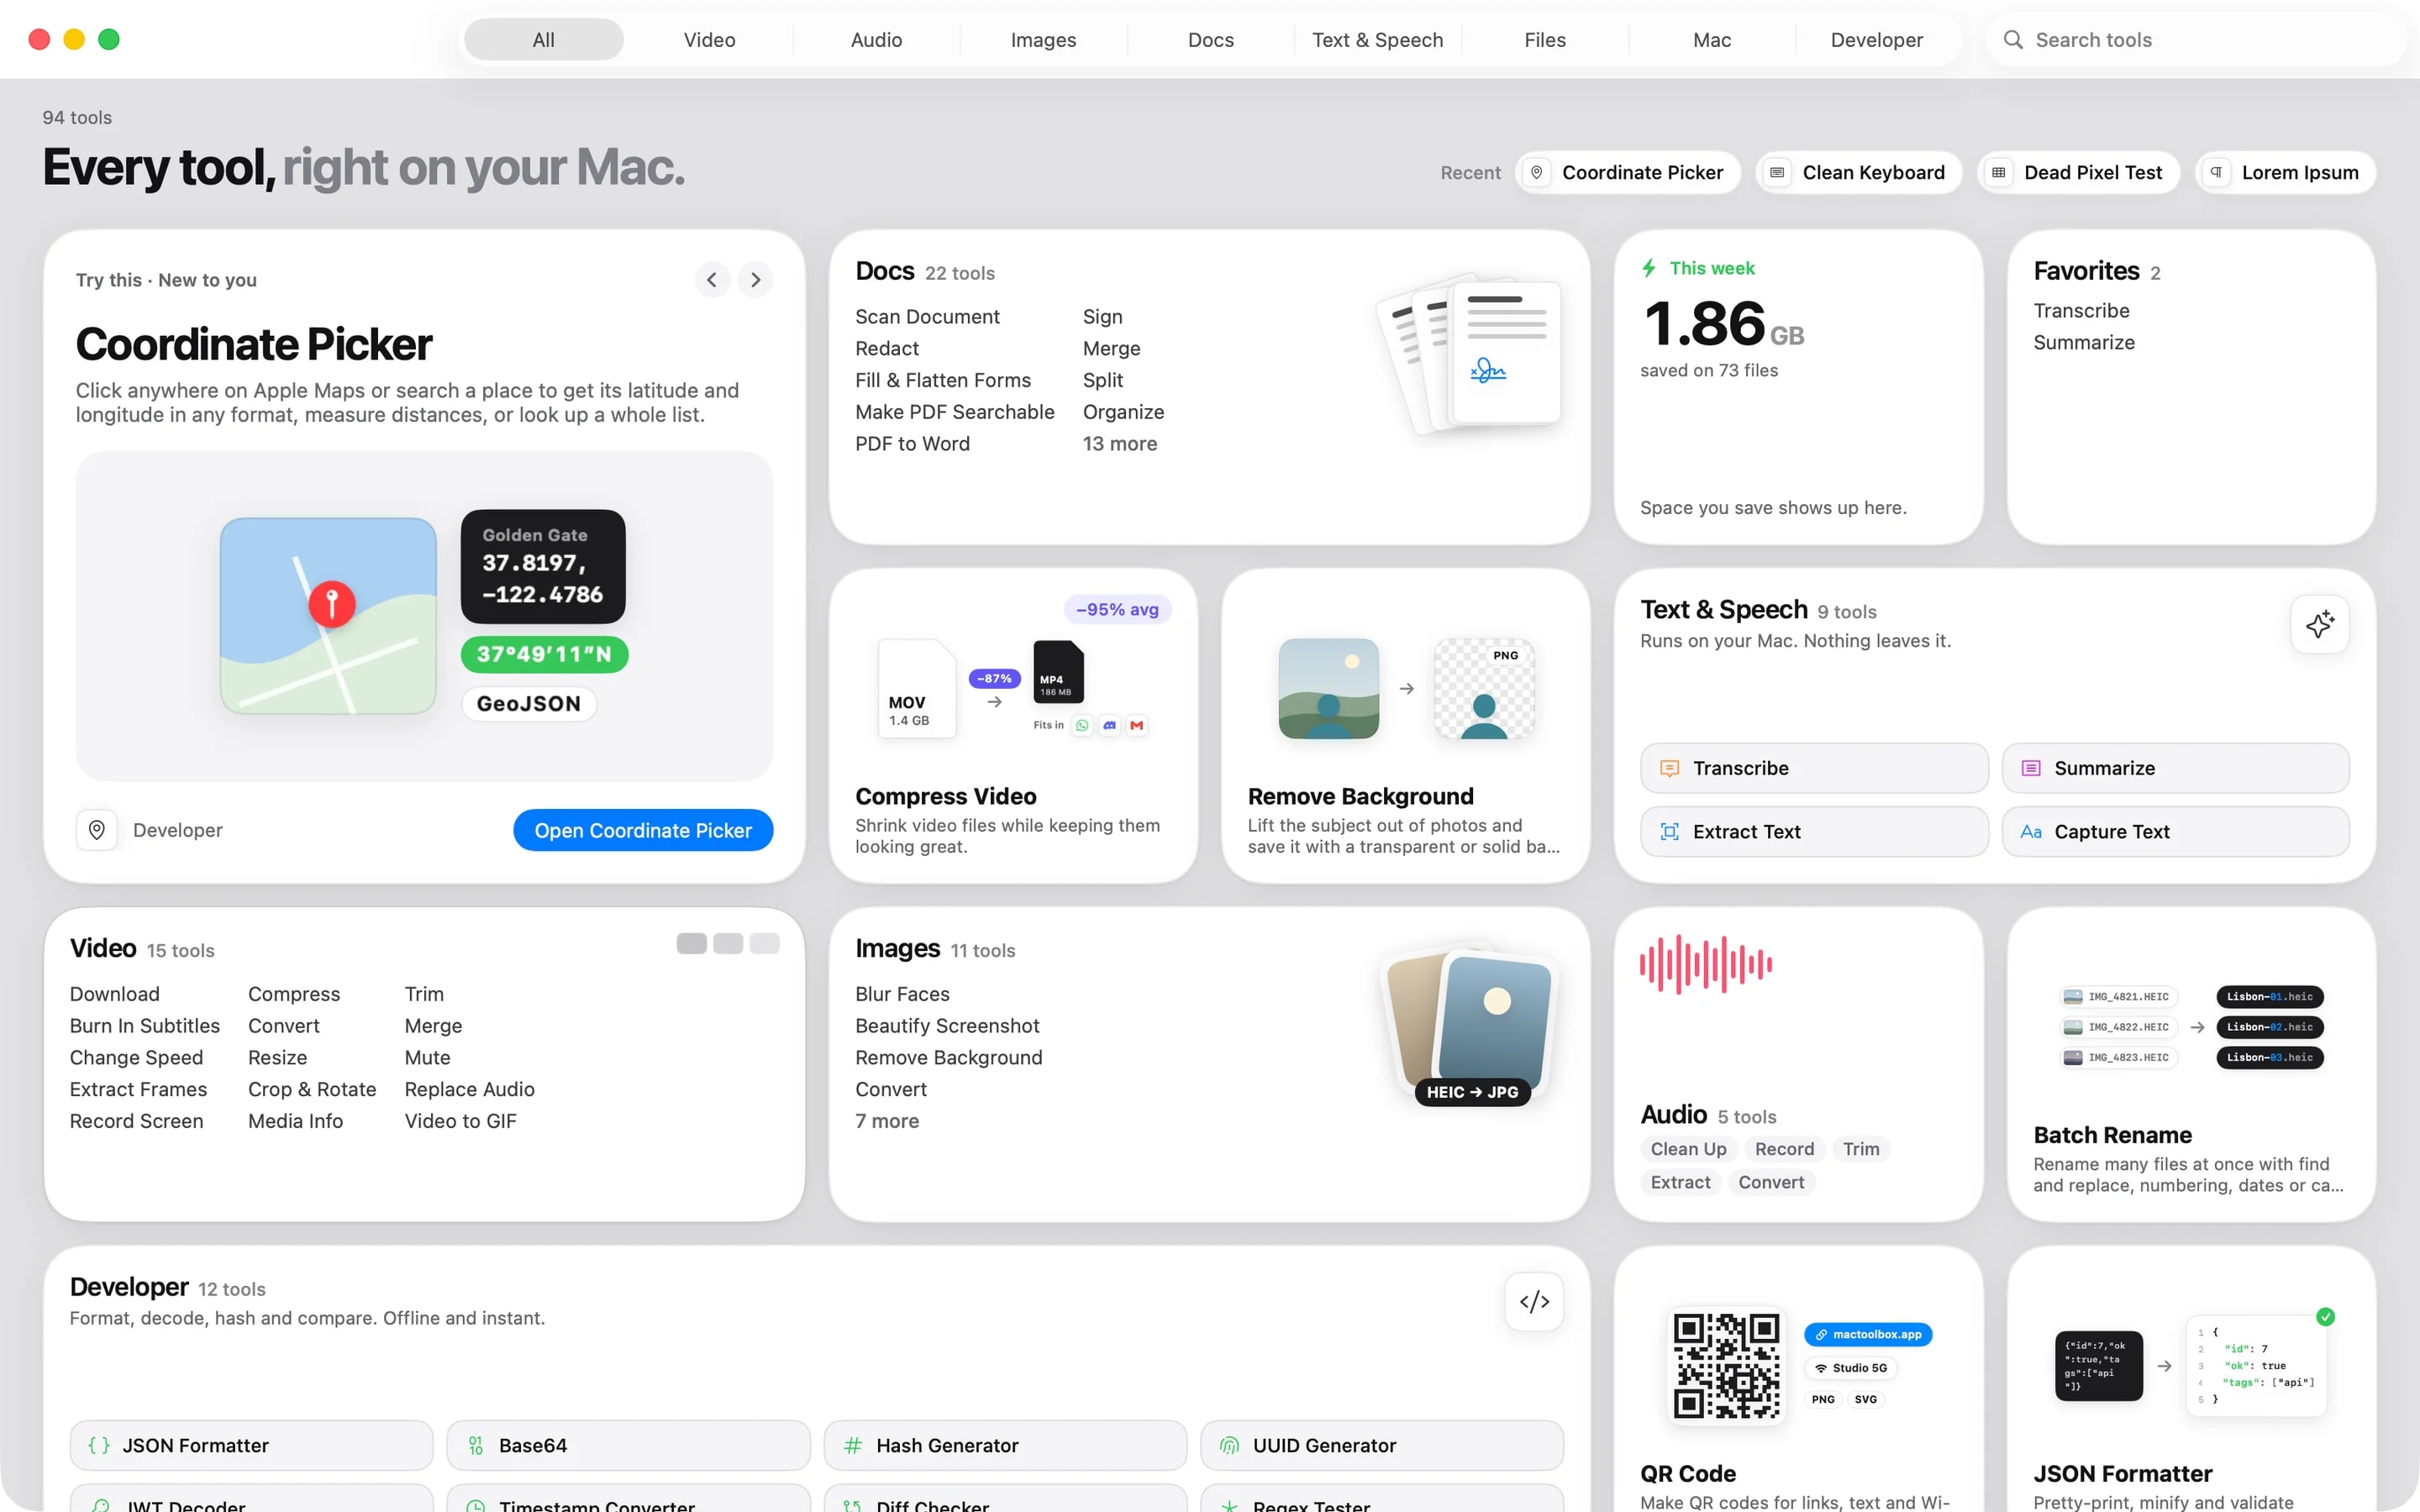The height and width of the screenshot is (1512, 2420).
Task: Show next suggested tool with right chevron
Action: pos(756,280)
